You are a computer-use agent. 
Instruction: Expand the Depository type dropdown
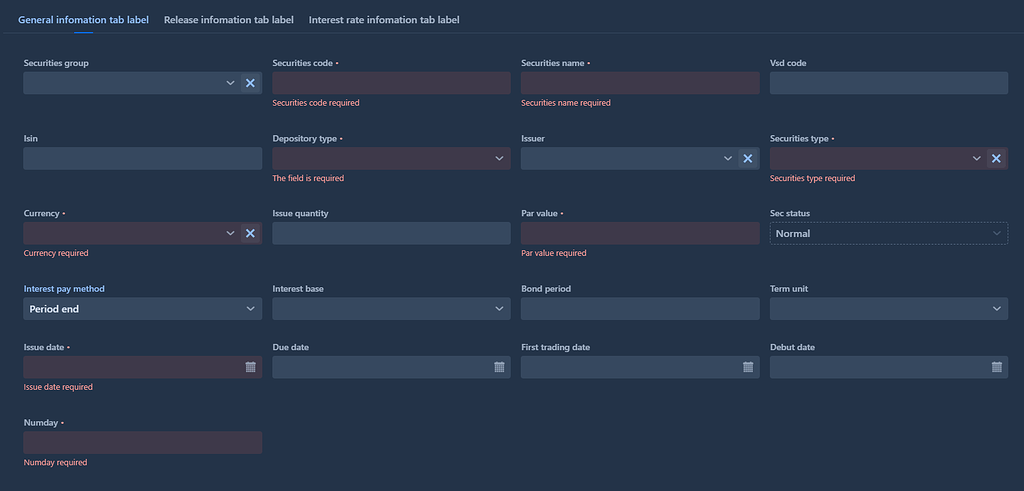[391, 158]
